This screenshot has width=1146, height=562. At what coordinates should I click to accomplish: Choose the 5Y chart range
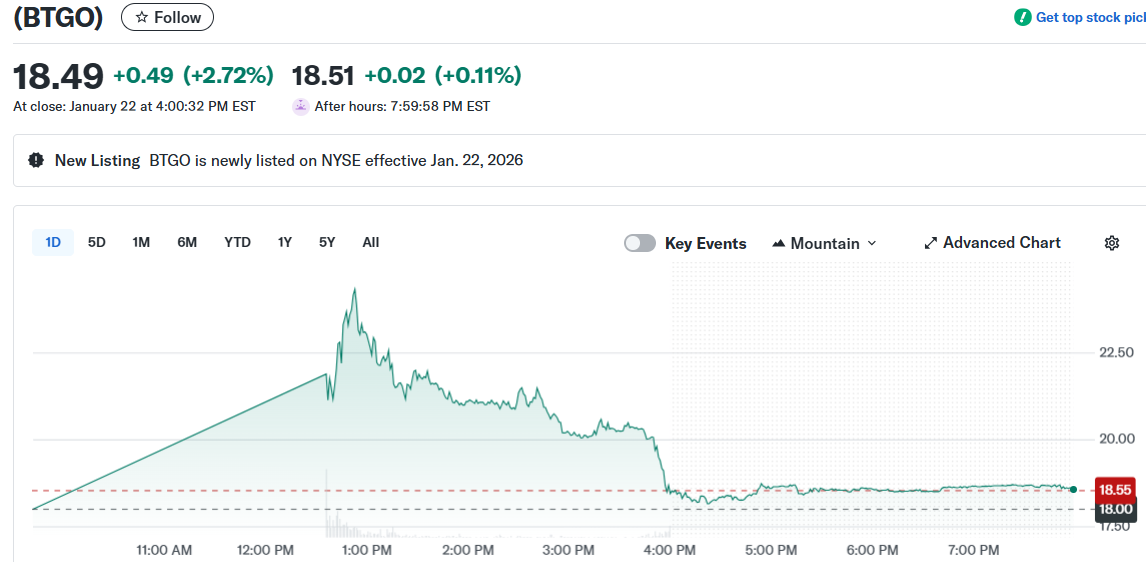point(327,242)
